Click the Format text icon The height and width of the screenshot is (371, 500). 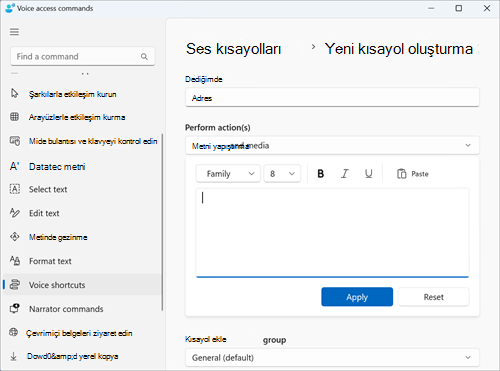point(15,261)
